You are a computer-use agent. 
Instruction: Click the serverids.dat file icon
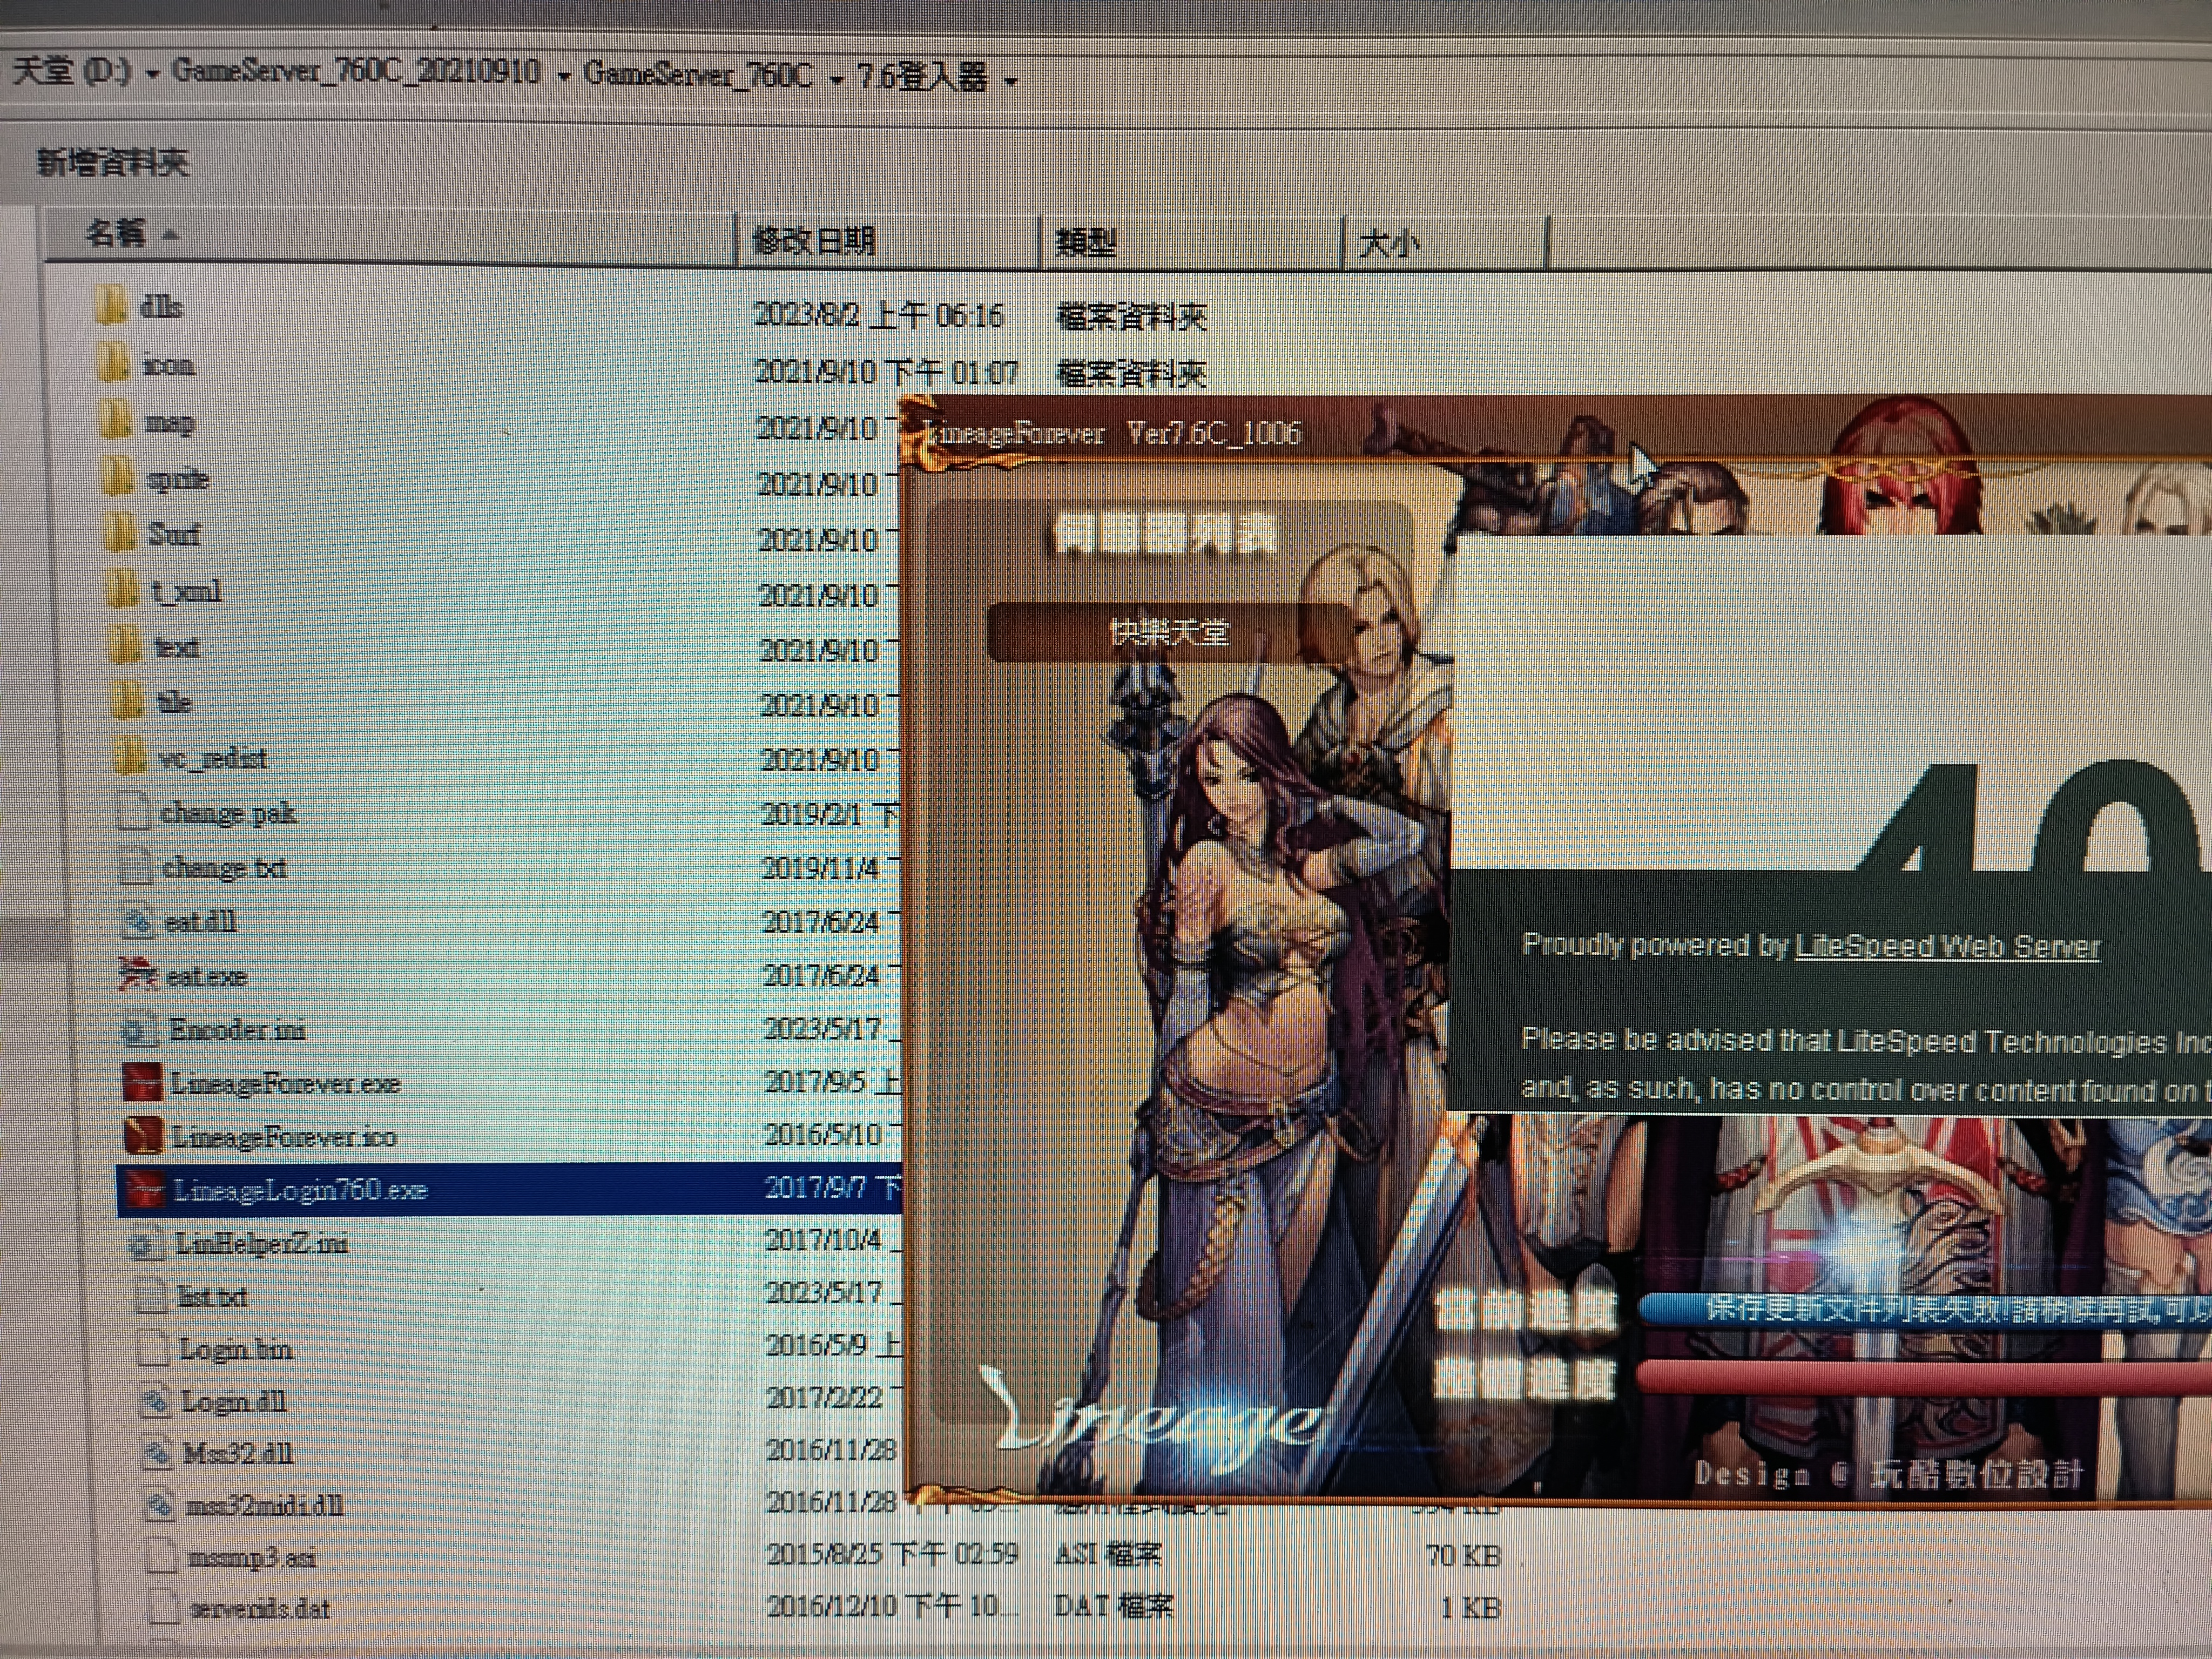coord(164,1608)
